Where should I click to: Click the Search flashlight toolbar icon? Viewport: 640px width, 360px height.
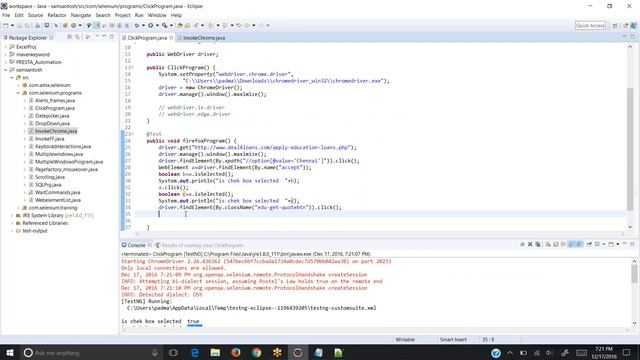196,25
